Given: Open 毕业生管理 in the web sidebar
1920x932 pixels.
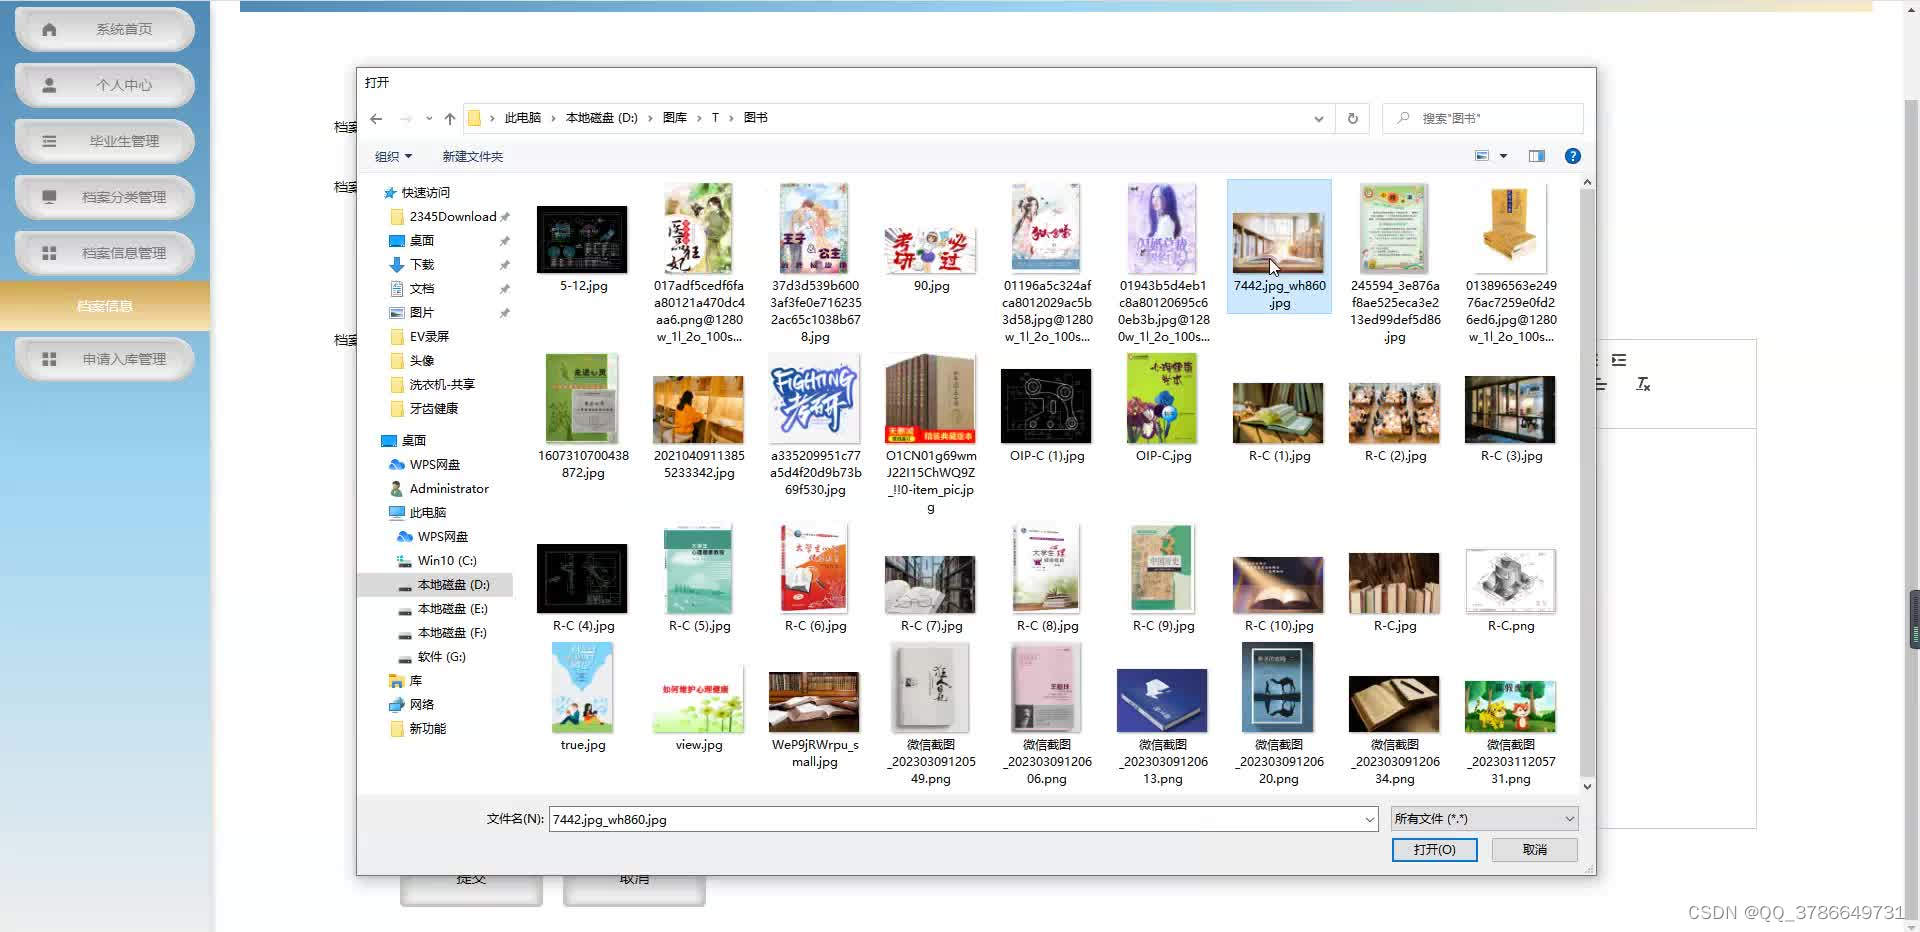Looking at the screenshot, I should 105,141.
